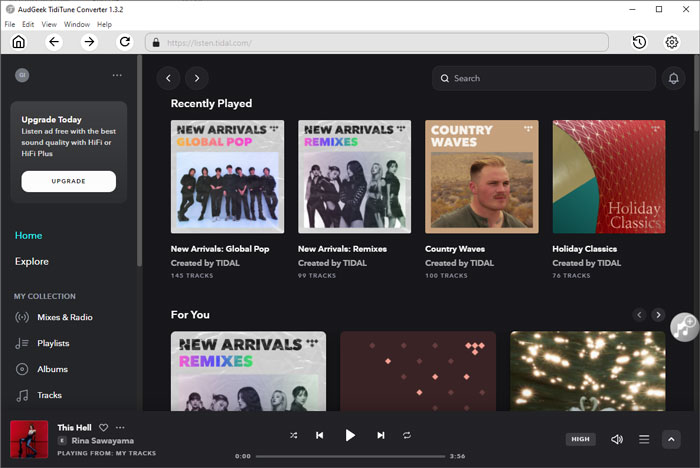The width and height of the screenshot is (700, 468).
Task: Click the Rina Sawayama artist link
Action: coord(103,441)
